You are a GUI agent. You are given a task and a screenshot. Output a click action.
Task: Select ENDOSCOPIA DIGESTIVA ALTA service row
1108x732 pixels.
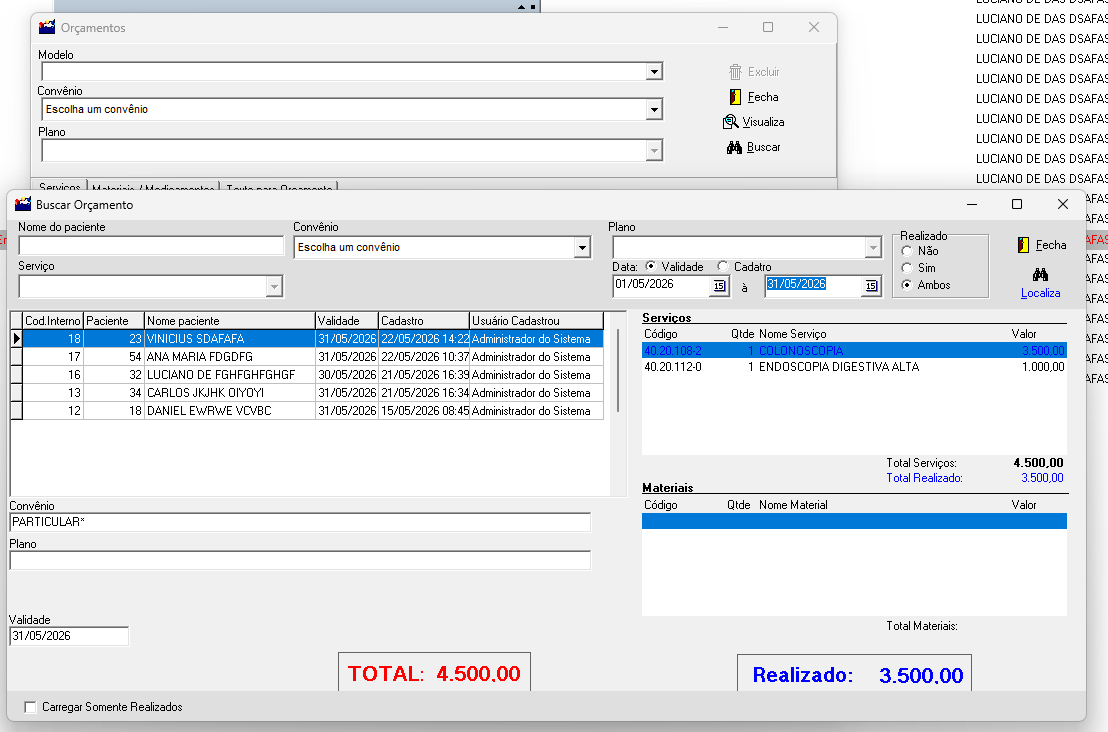tap(854, 367)
